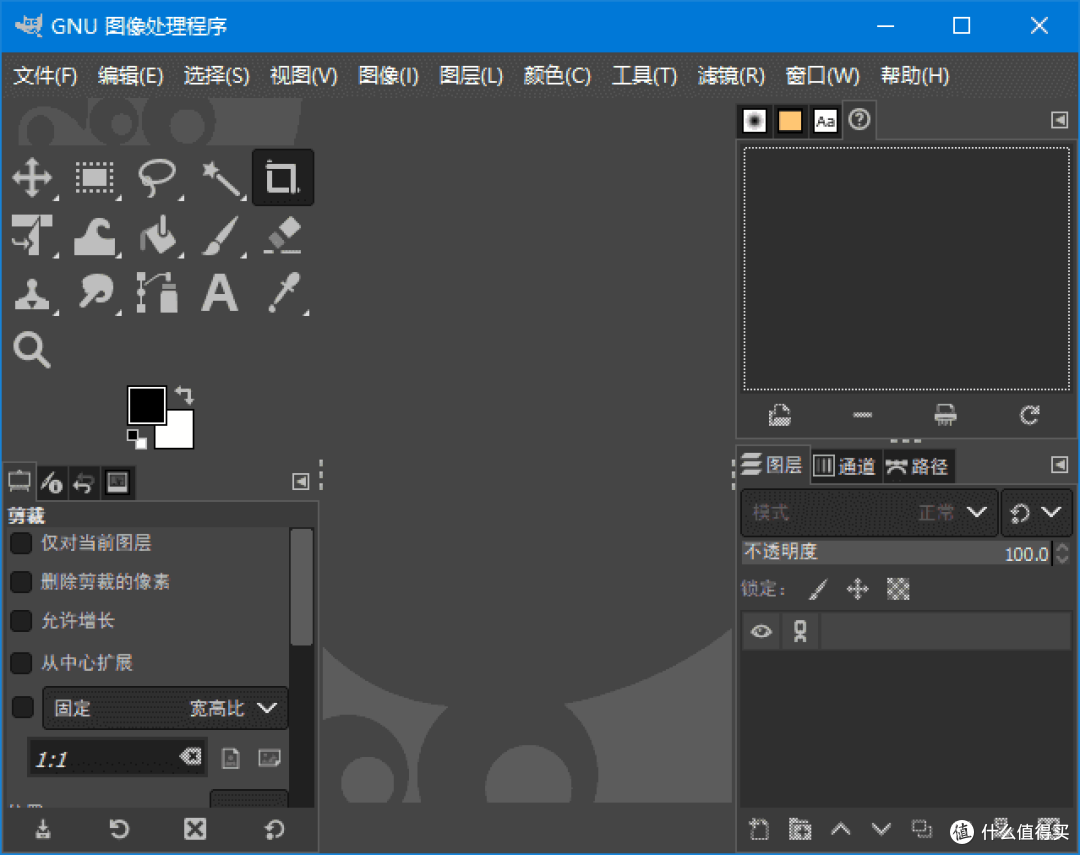This screenshot has height=855, width=1080.
Task: Select the Crop tool
Action: [x=282, y=178]
